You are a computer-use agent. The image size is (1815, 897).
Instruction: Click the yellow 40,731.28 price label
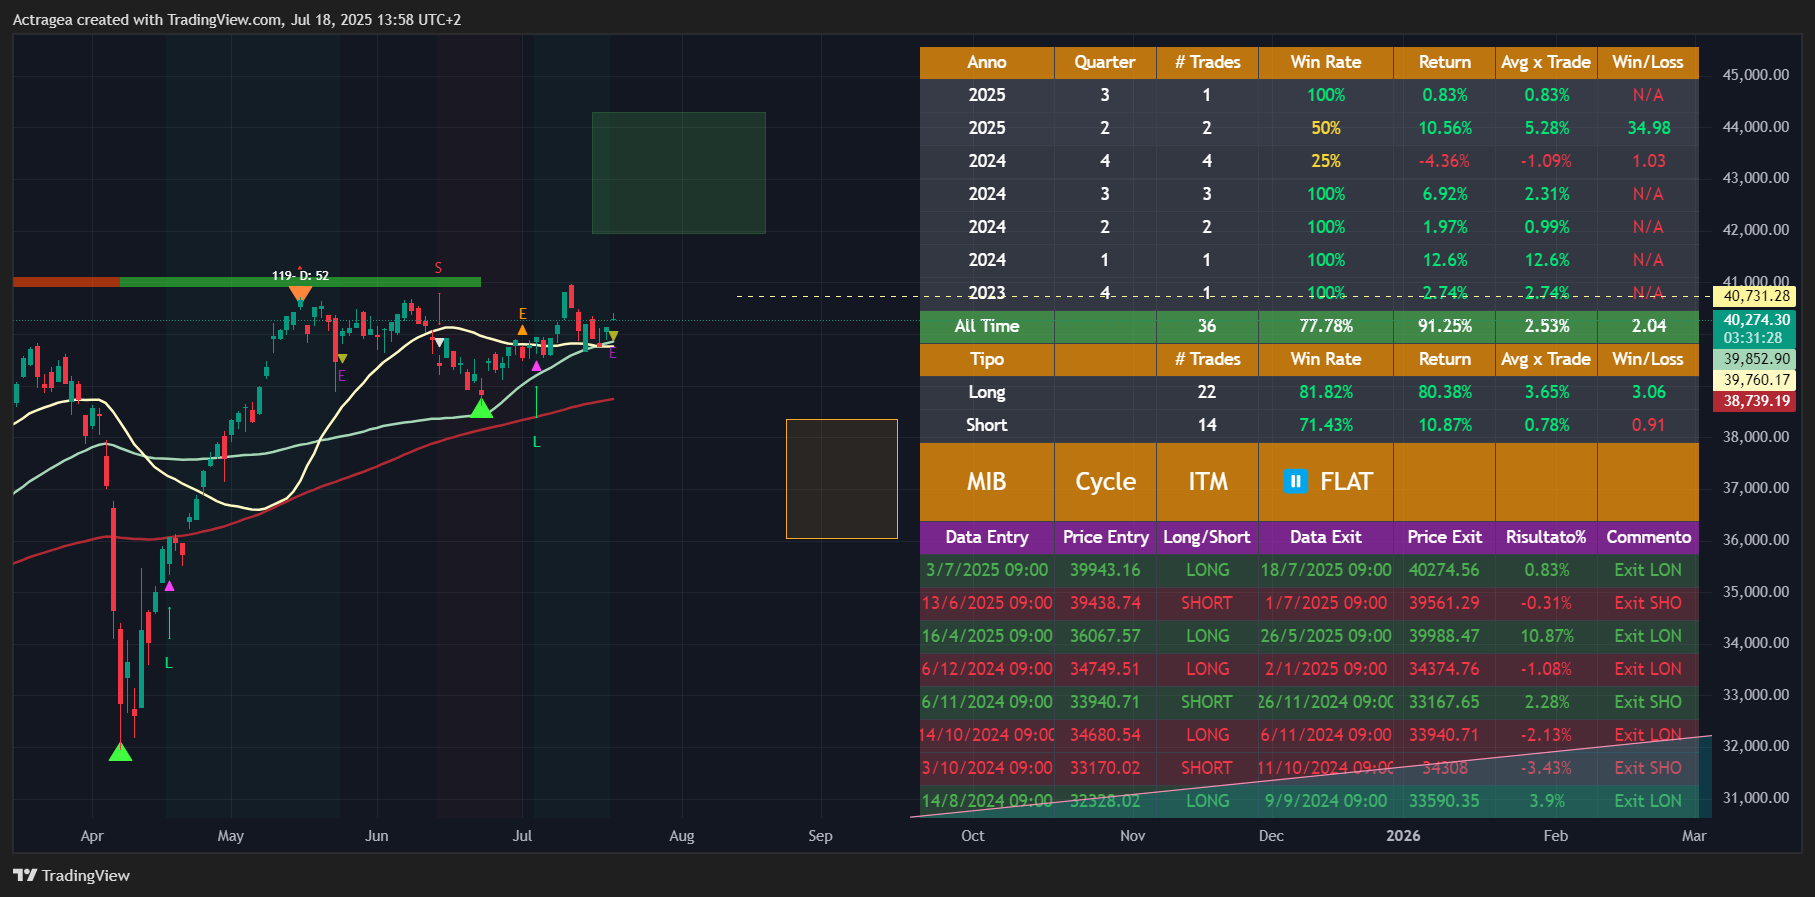pyautogui.click(x=1756, y=296)
